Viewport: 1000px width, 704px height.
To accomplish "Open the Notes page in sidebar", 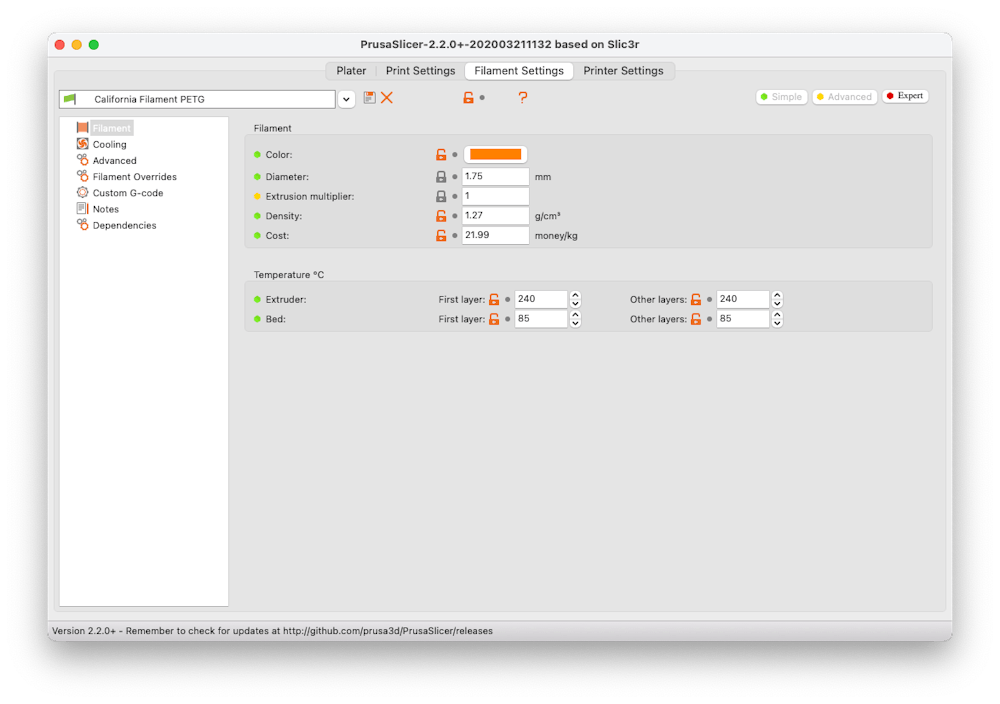I will (x=98, y=209).
